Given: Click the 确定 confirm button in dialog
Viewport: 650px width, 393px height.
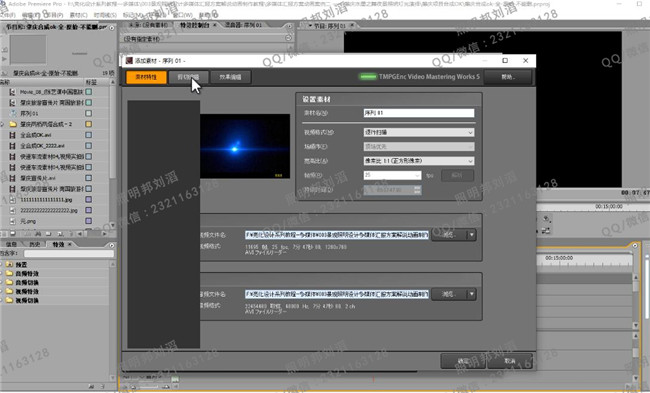Looking at the screenshot, I should (x=463, y=361).
